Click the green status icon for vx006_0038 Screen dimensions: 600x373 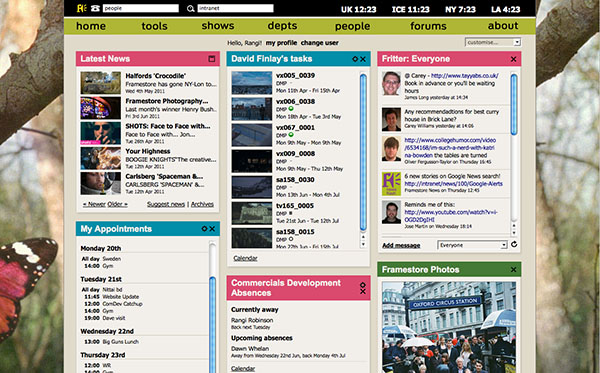coord(291,109)
